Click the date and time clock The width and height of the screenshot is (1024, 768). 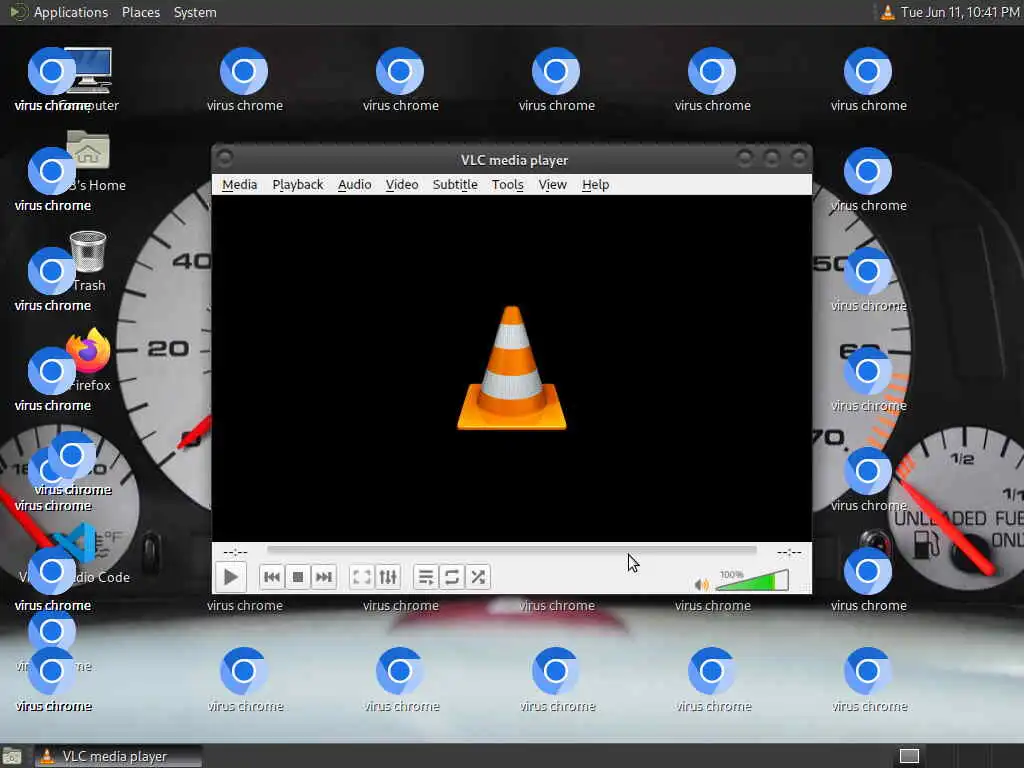pos(960,12)
